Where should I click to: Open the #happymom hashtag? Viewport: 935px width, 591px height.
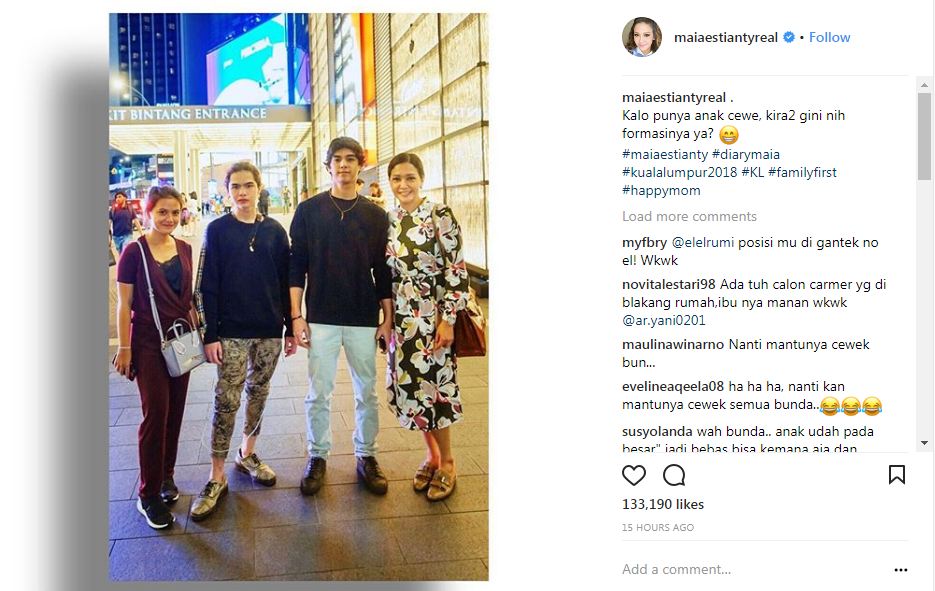(661, 191)
